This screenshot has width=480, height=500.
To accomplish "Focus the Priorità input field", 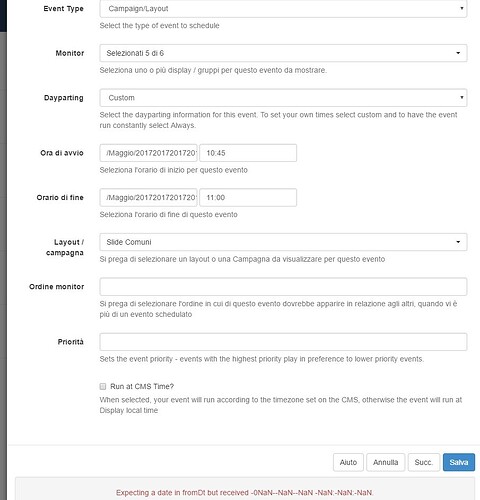I will click(283, 342).
